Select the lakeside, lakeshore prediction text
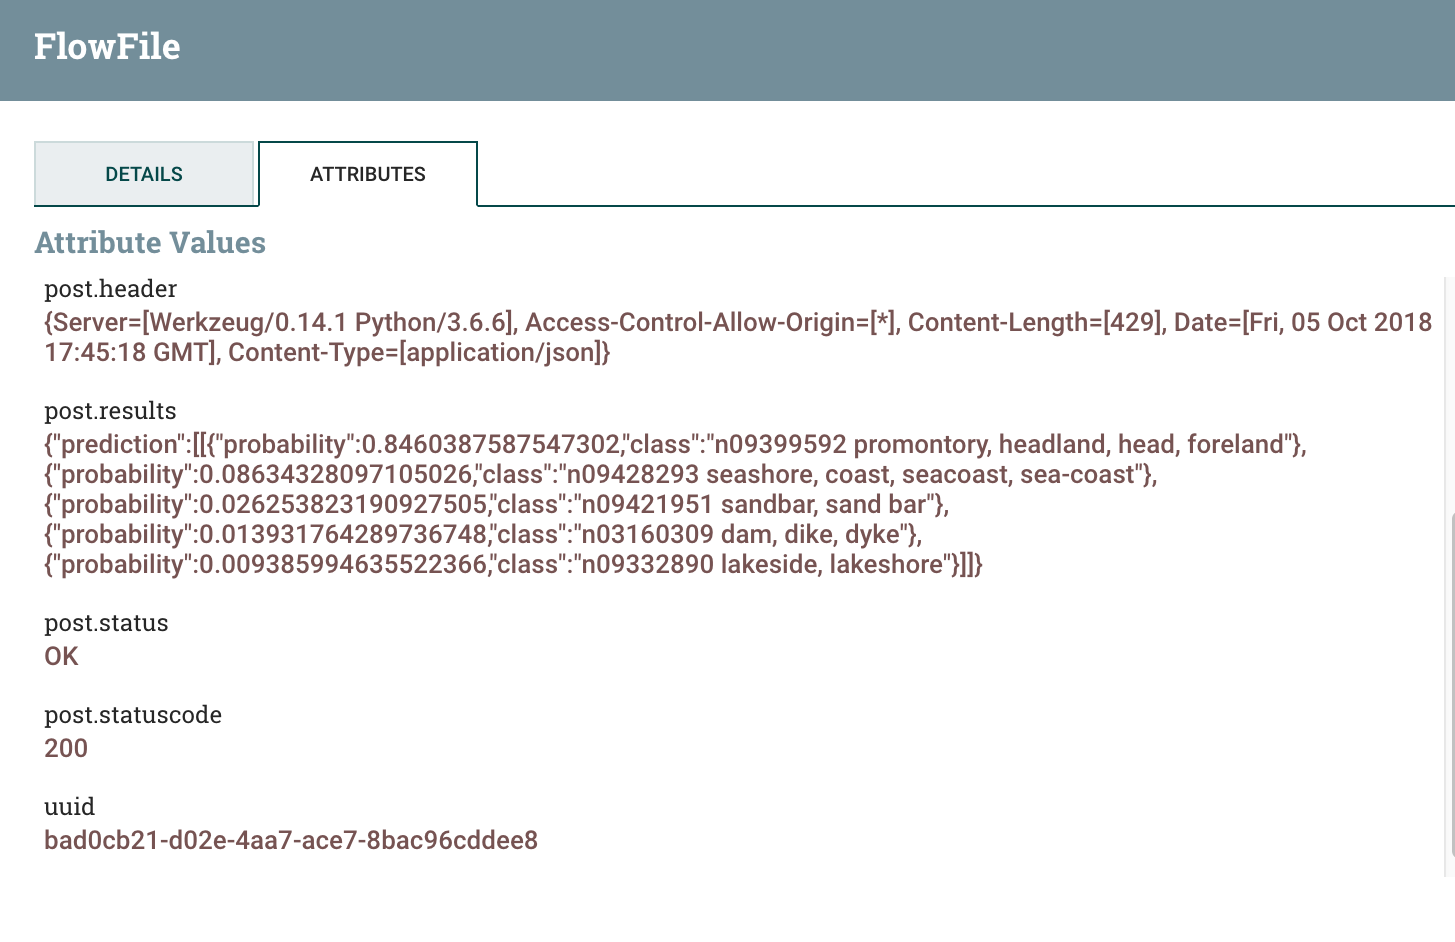Viewport: 1455px width, 942px height. pos(510,564)
